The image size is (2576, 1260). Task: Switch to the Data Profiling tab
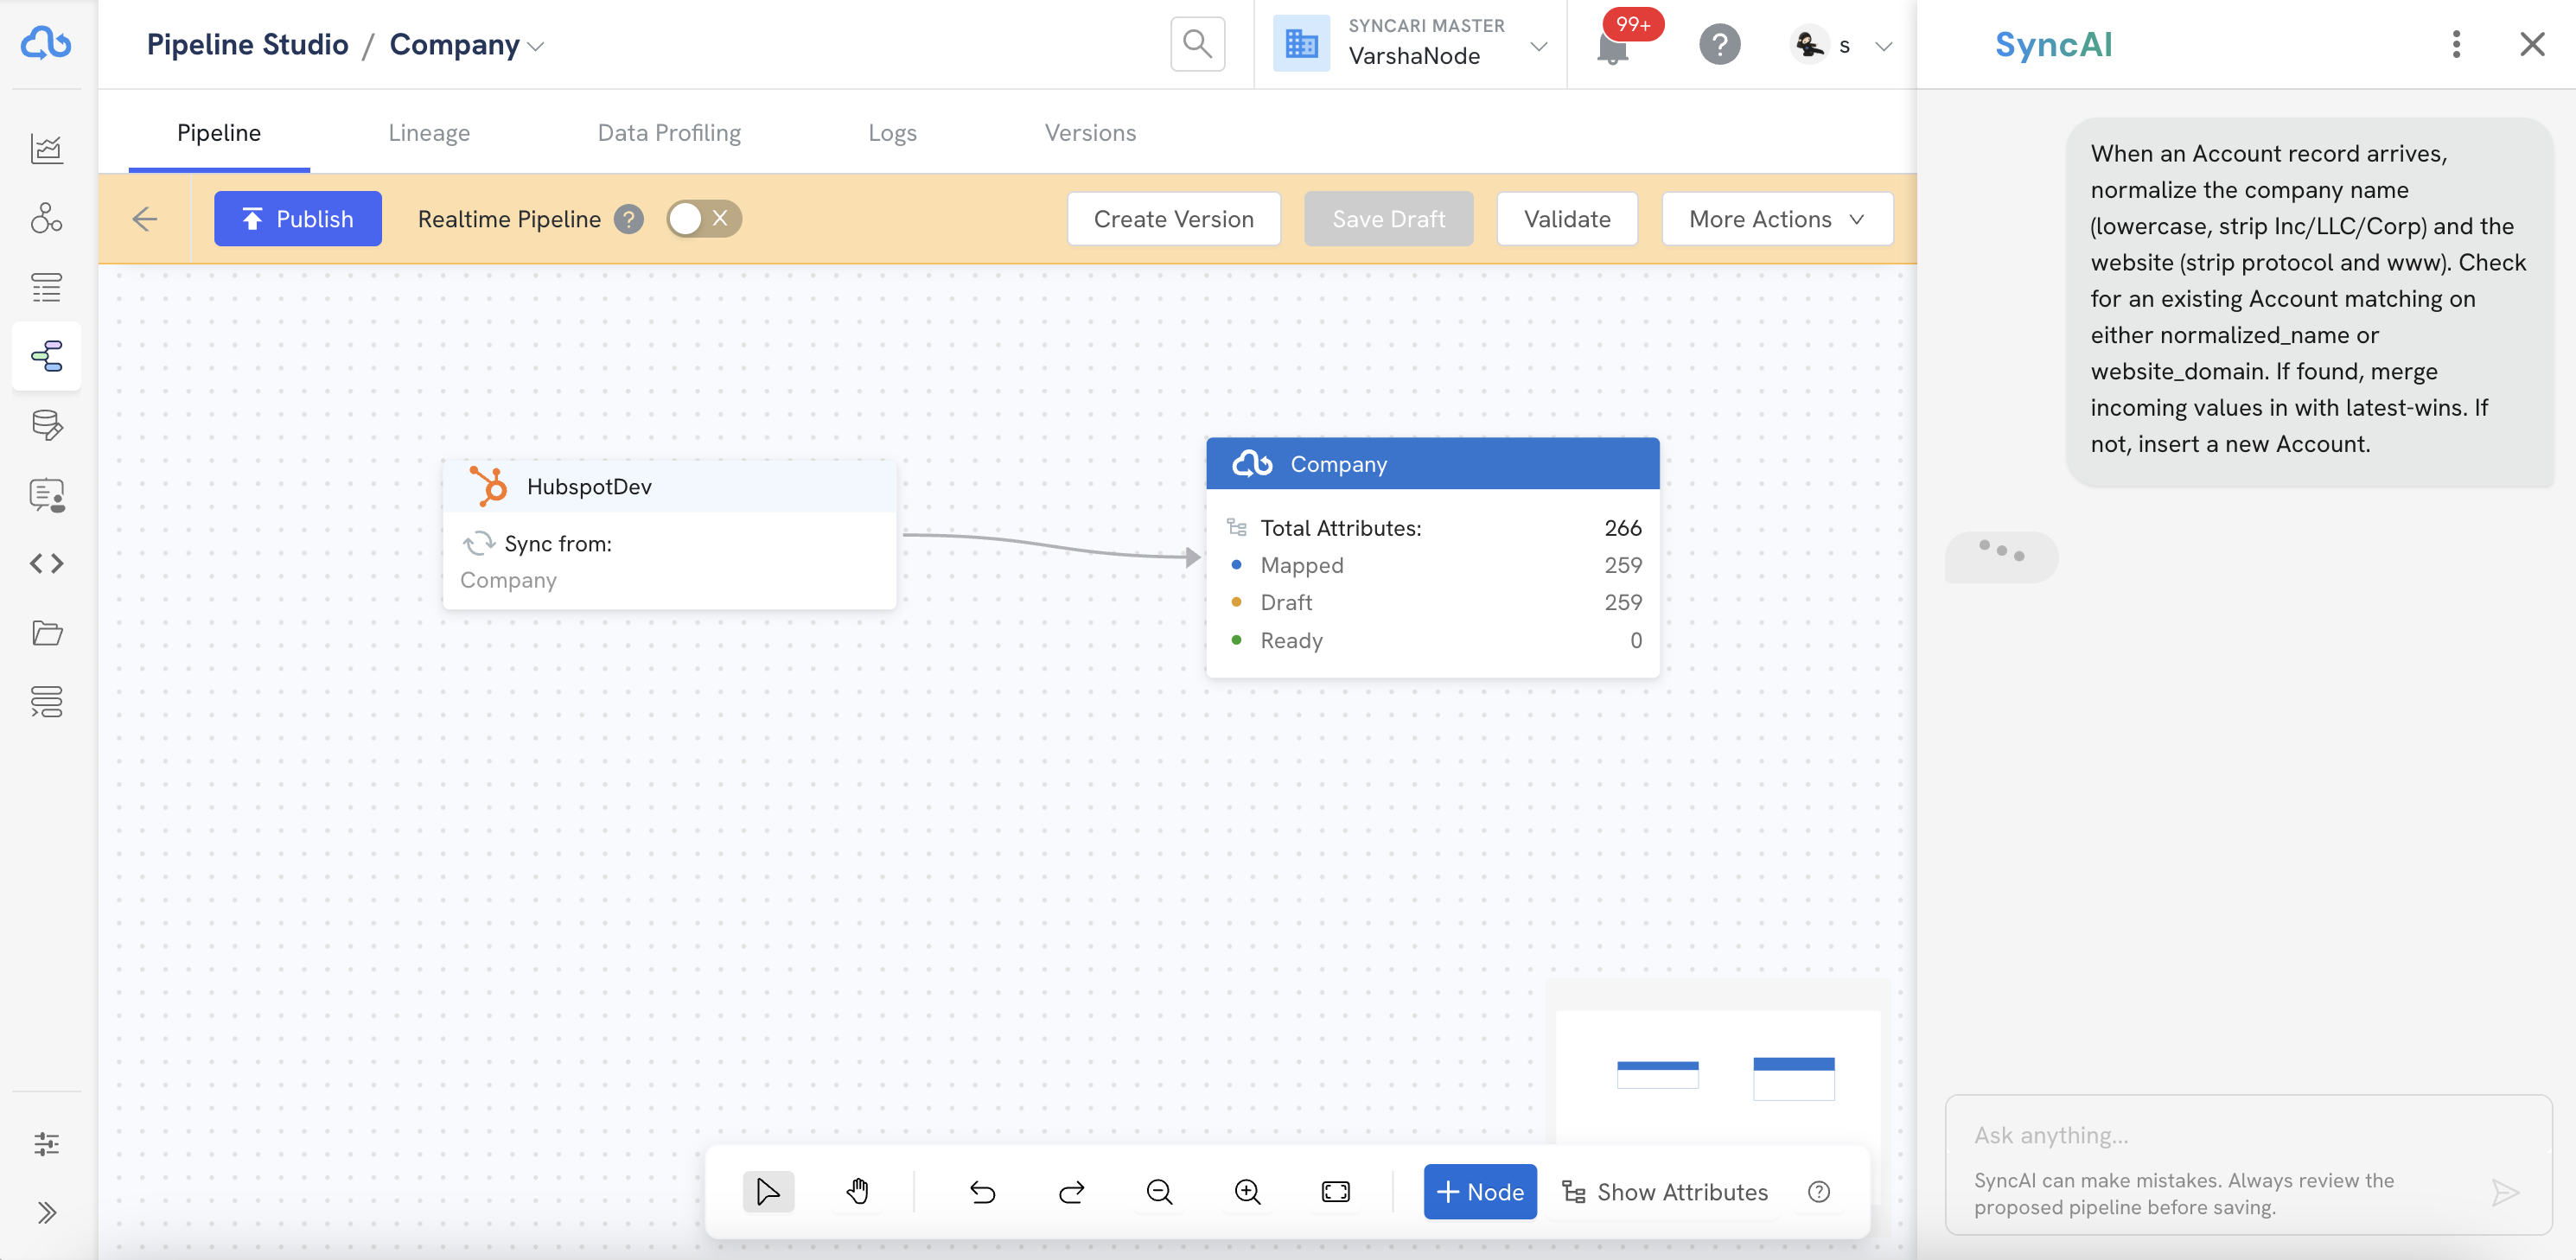pyautogui.click(x=669, y=133)
